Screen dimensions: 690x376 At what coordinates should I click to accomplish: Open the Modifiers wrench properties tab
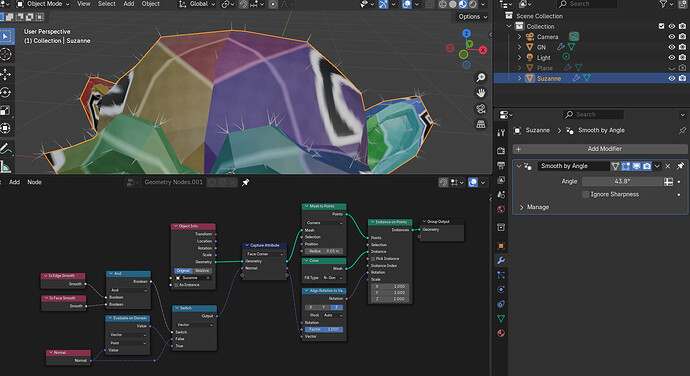(501, 260)
